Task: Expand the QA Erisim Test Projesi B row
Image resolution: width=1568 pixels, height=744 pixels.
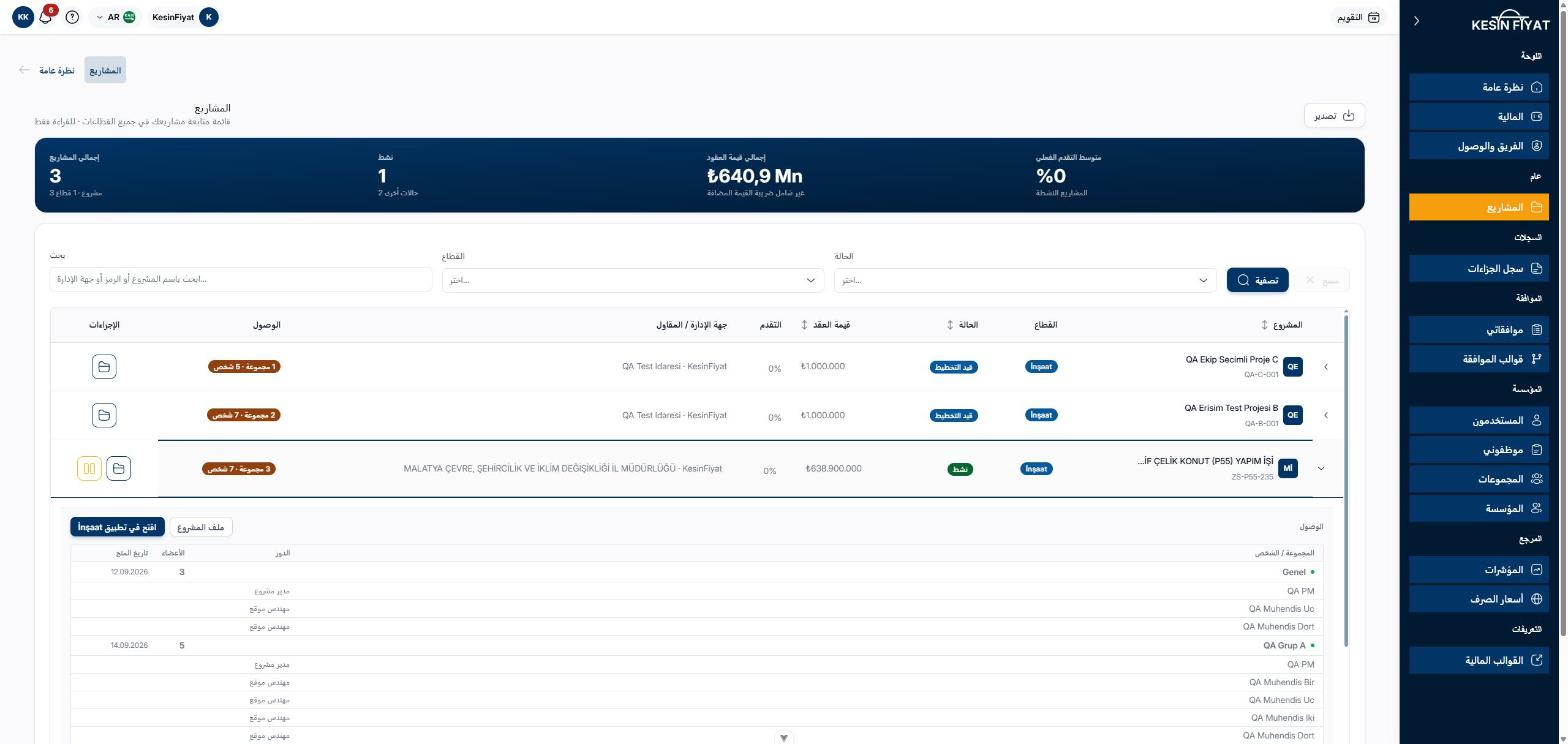Action: [x=1326, y=415]
